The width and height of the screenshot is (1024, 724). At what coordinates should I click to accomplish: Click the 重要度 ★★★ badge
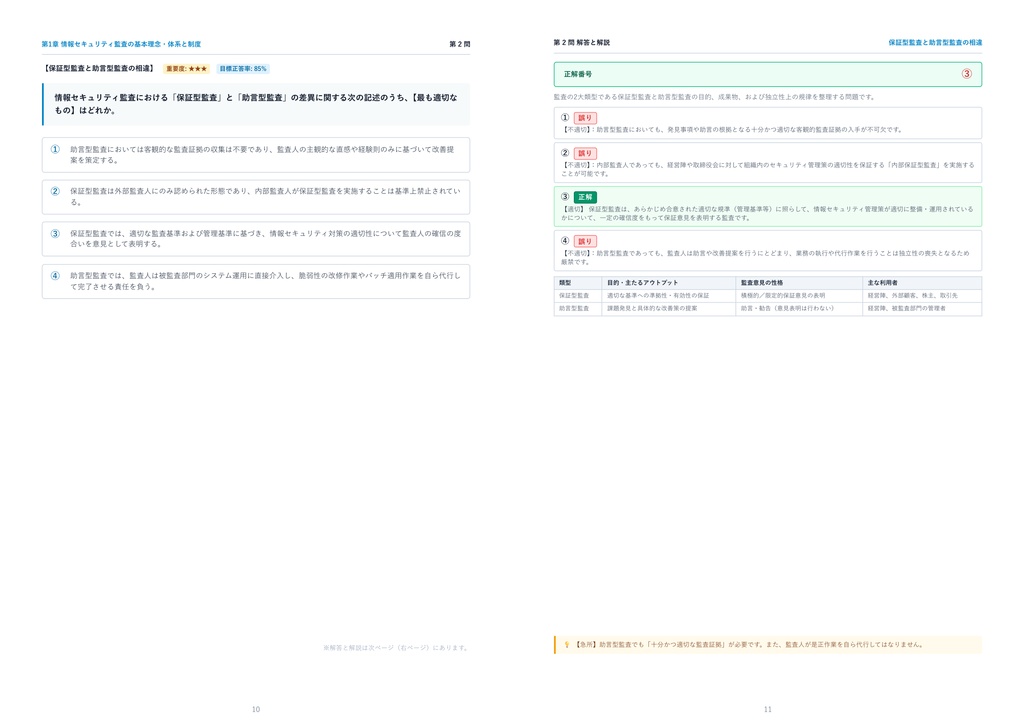pos(186,69)
